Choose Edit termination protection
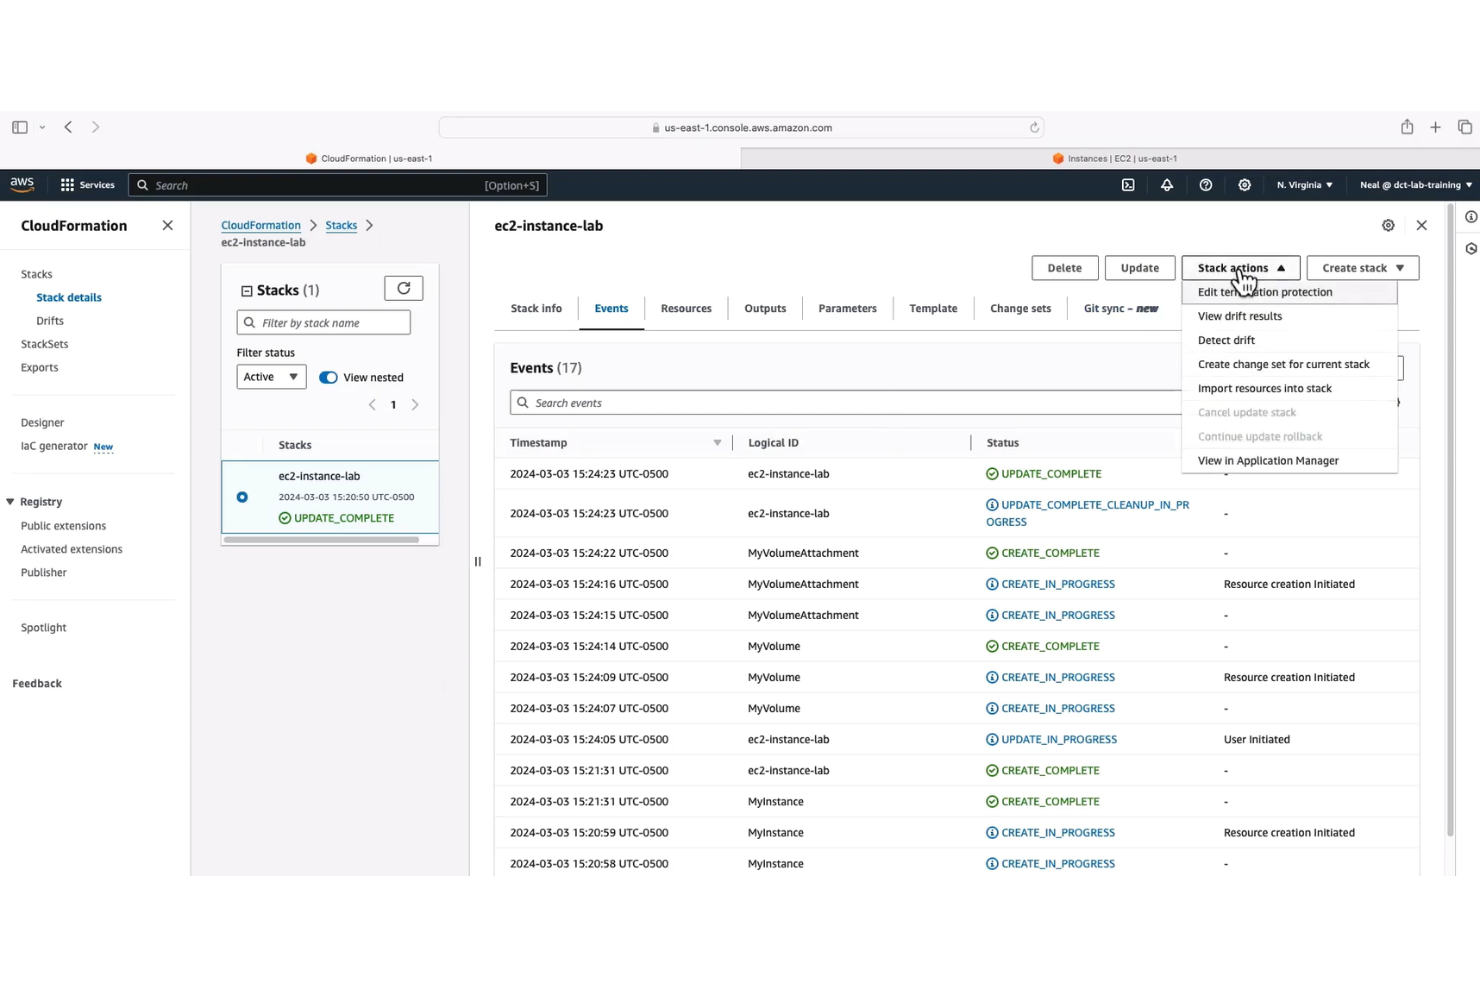1480x987 pixels. 1289,292
